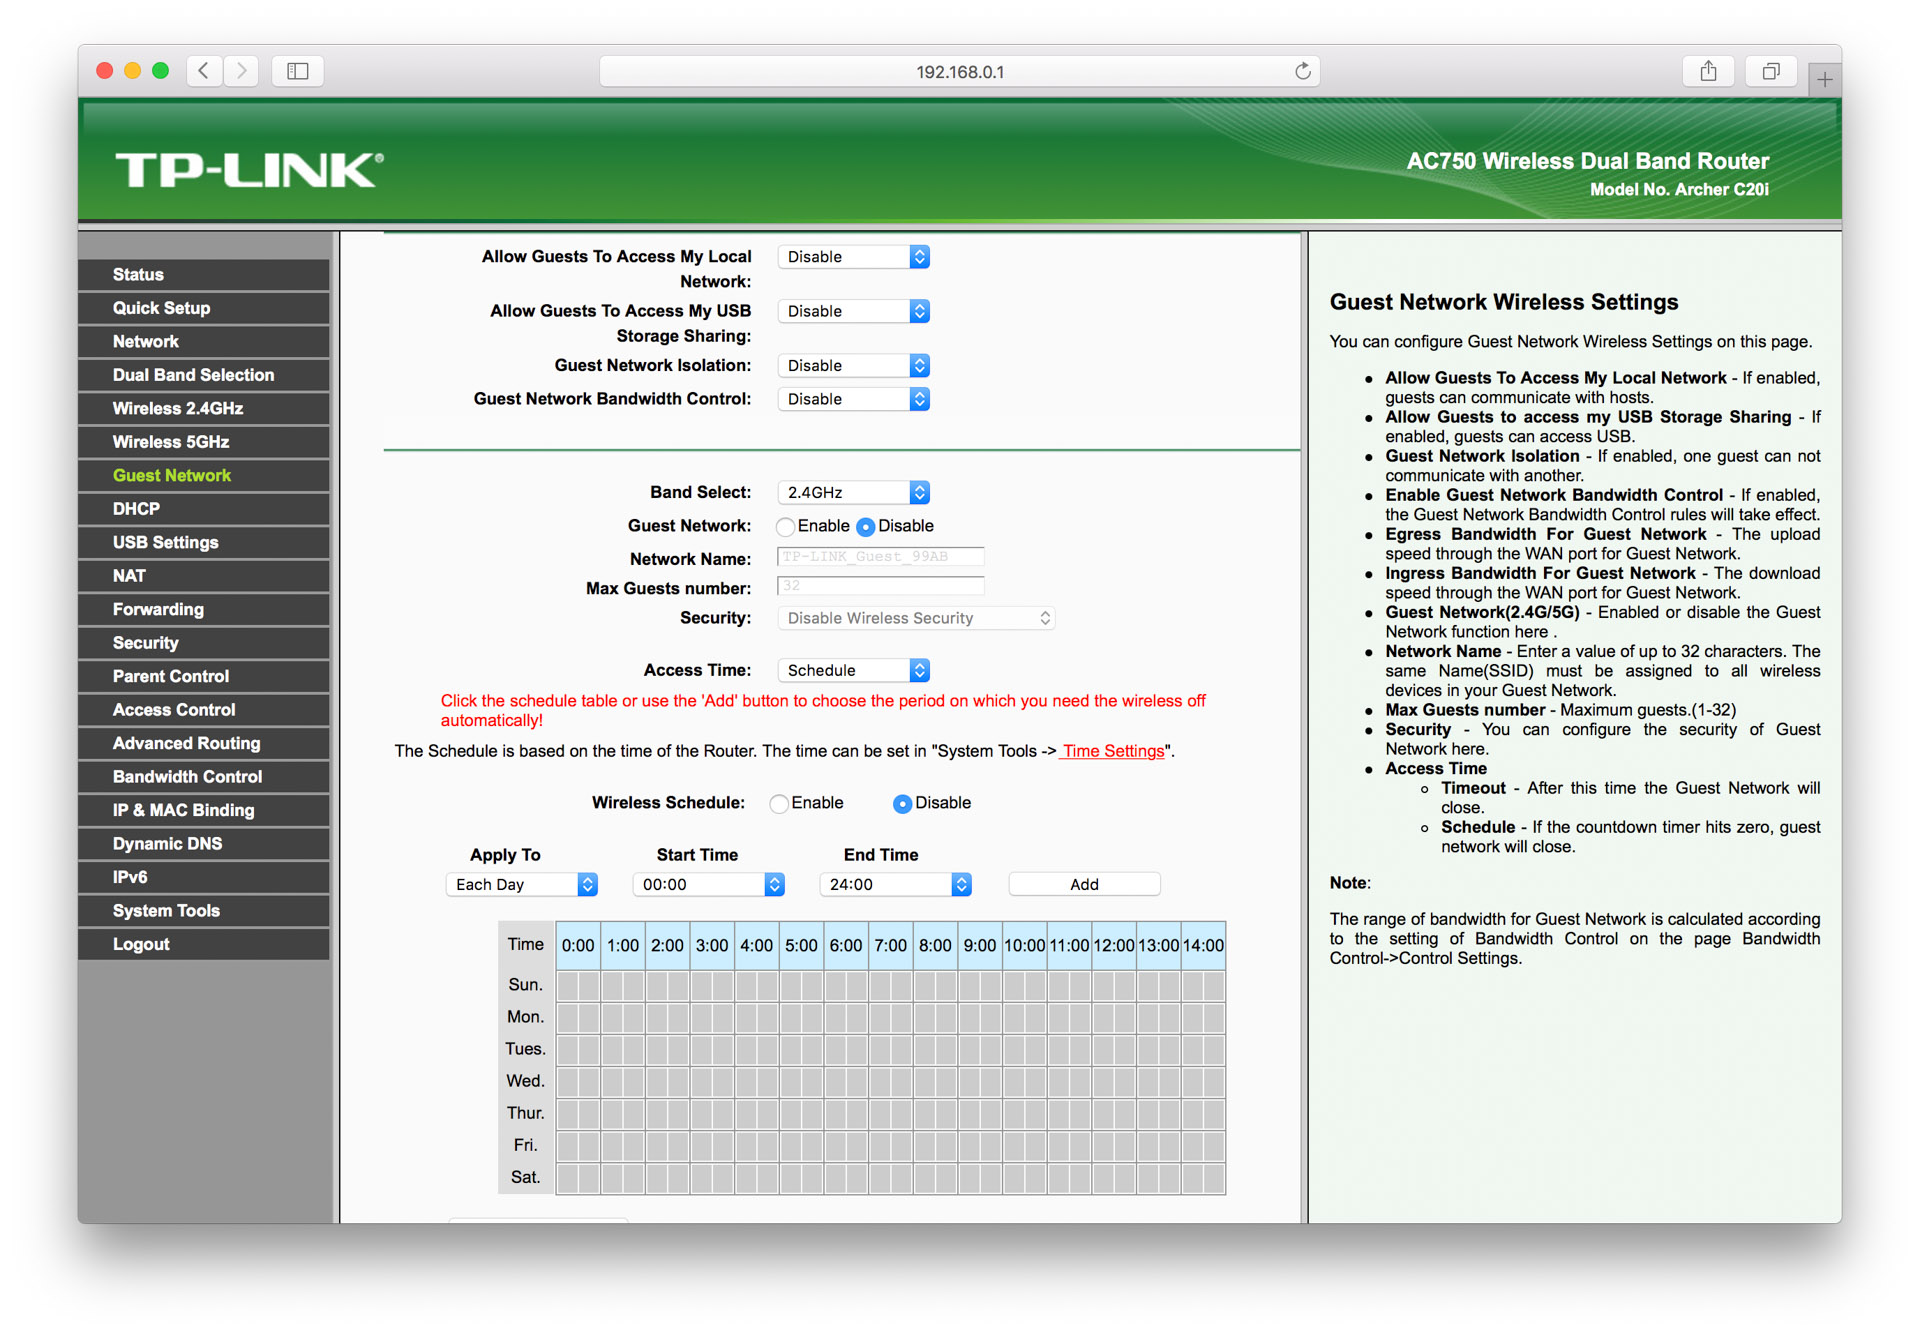This screenshot has width=1920, height=1335.
Task: Open the Status menu item
Action: 204,275
